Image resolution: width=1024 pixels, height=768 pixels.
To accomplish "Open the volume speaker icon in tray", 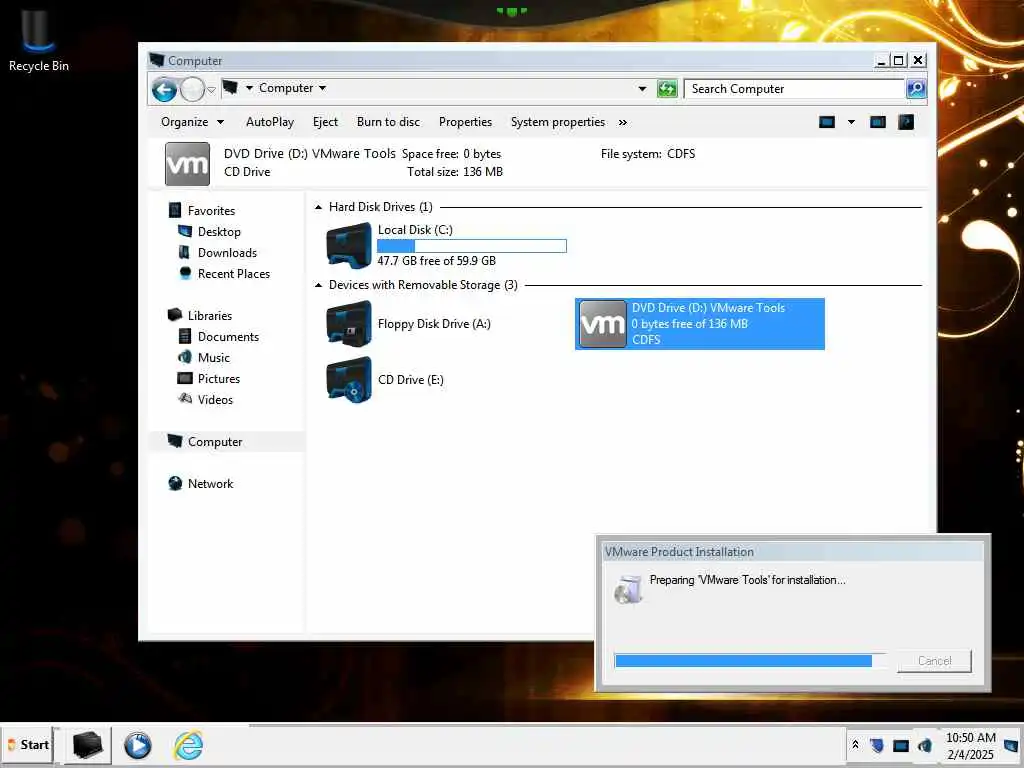I will pos(925,745).
